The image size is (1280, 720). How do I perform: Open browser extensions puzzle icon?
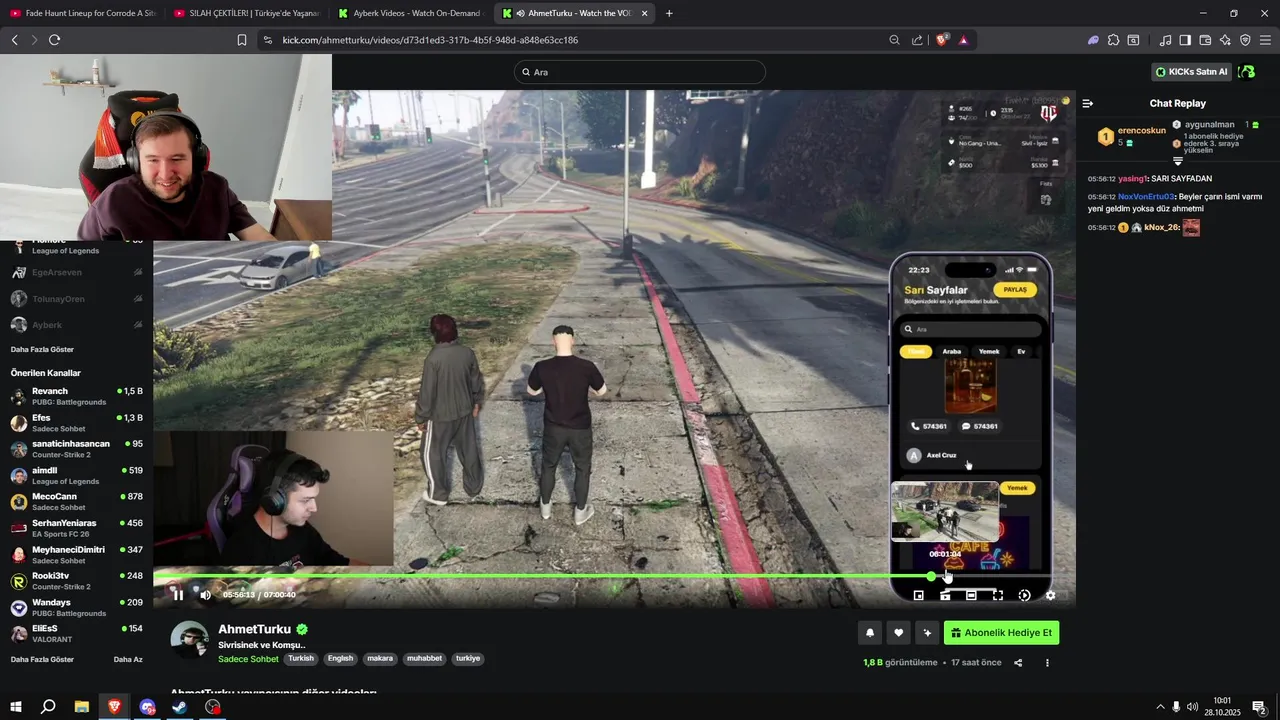pyautogui.click(x=1113, y=40)
